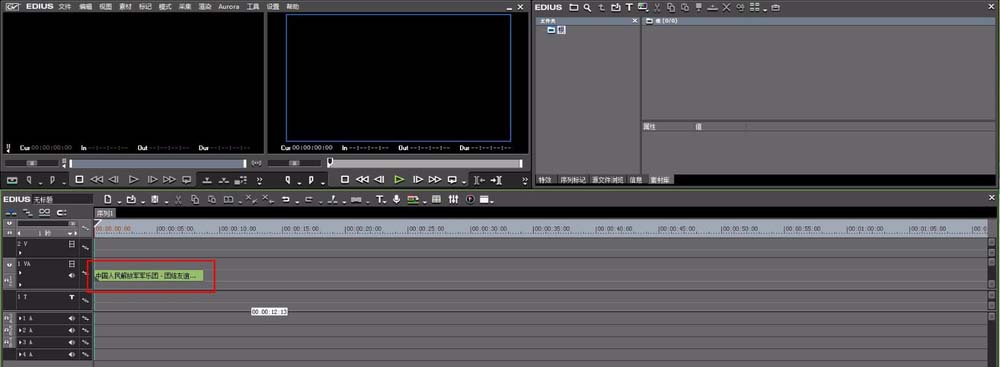
Task: Open the 工具 menu
Action: 253,6
